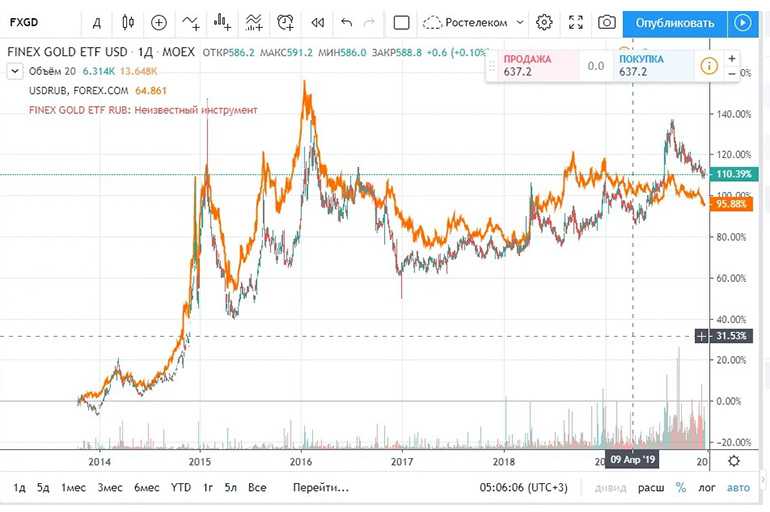Click Перейти… to go to a date
This screenshot has width=770, height=512.
tap(321, 487)
